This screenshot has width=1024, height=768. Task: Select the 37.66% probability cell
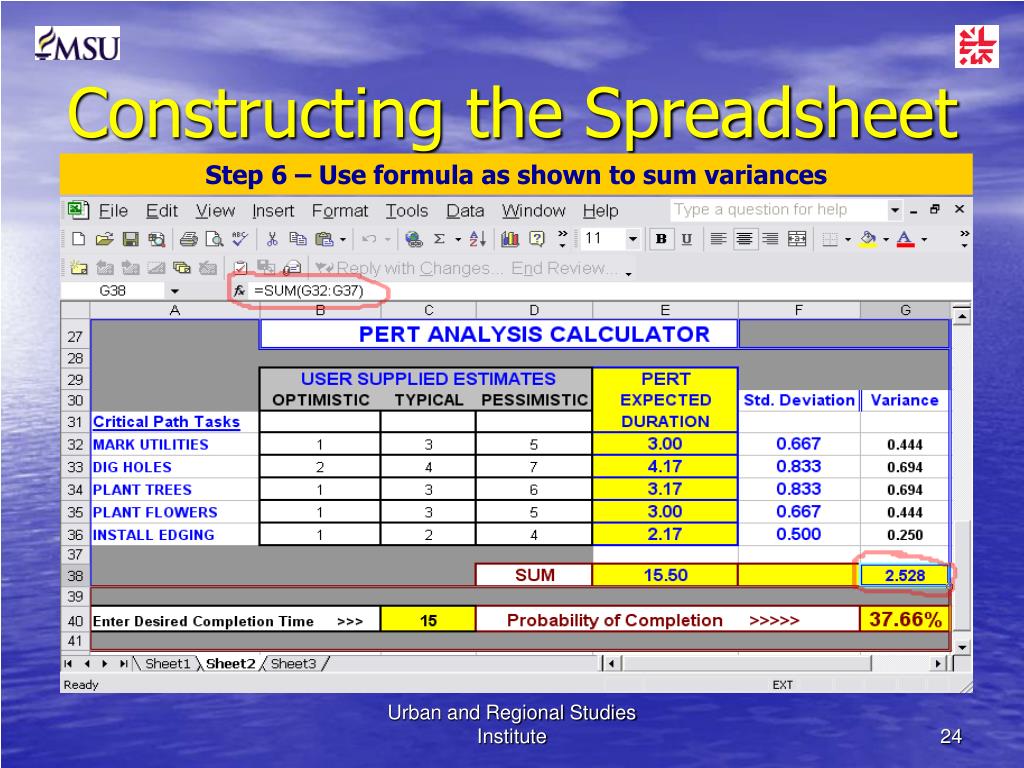(904, 619)
